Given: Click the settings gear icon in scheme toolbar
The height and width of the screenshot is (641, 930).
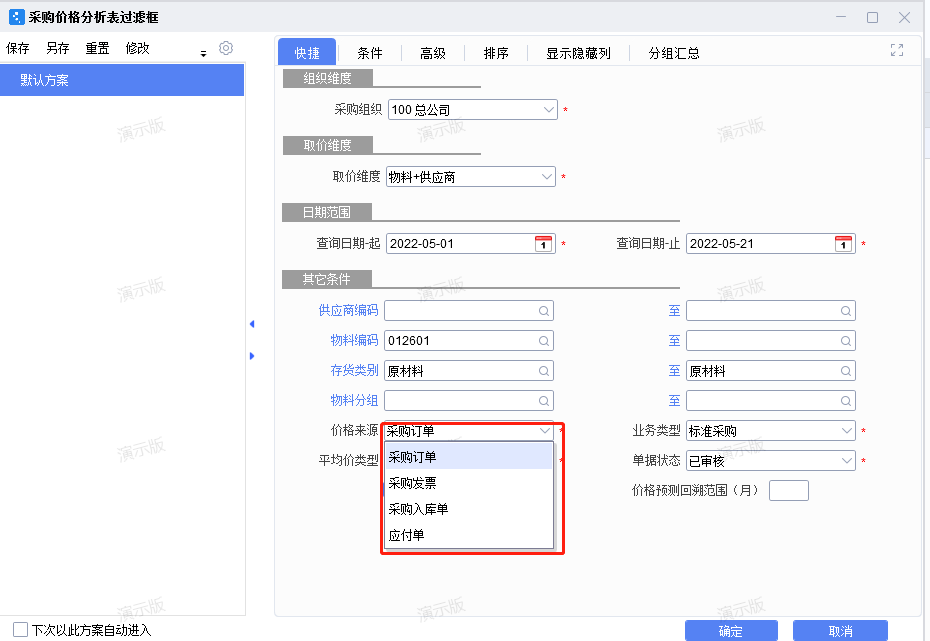Looking at the screenshot, I should point(226,48).
